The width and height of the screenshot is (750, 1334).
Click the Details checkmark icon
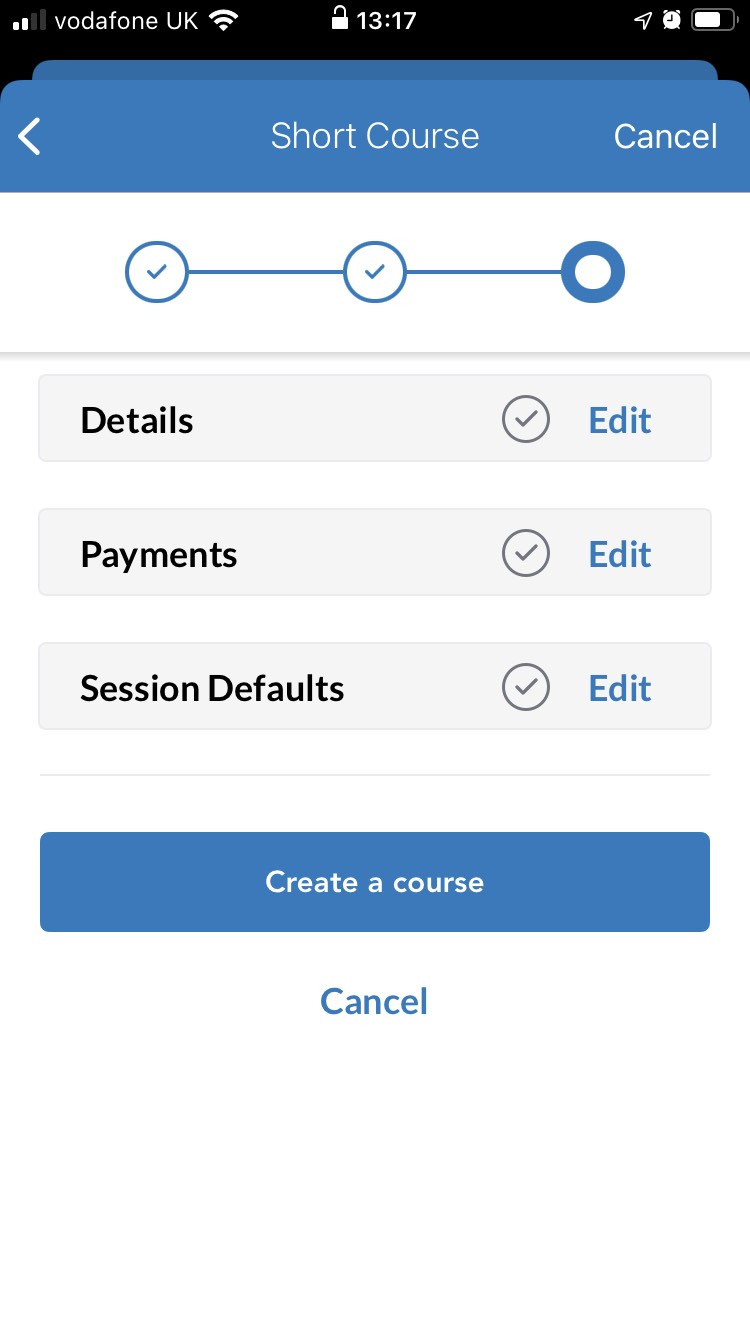click(526, 420)
